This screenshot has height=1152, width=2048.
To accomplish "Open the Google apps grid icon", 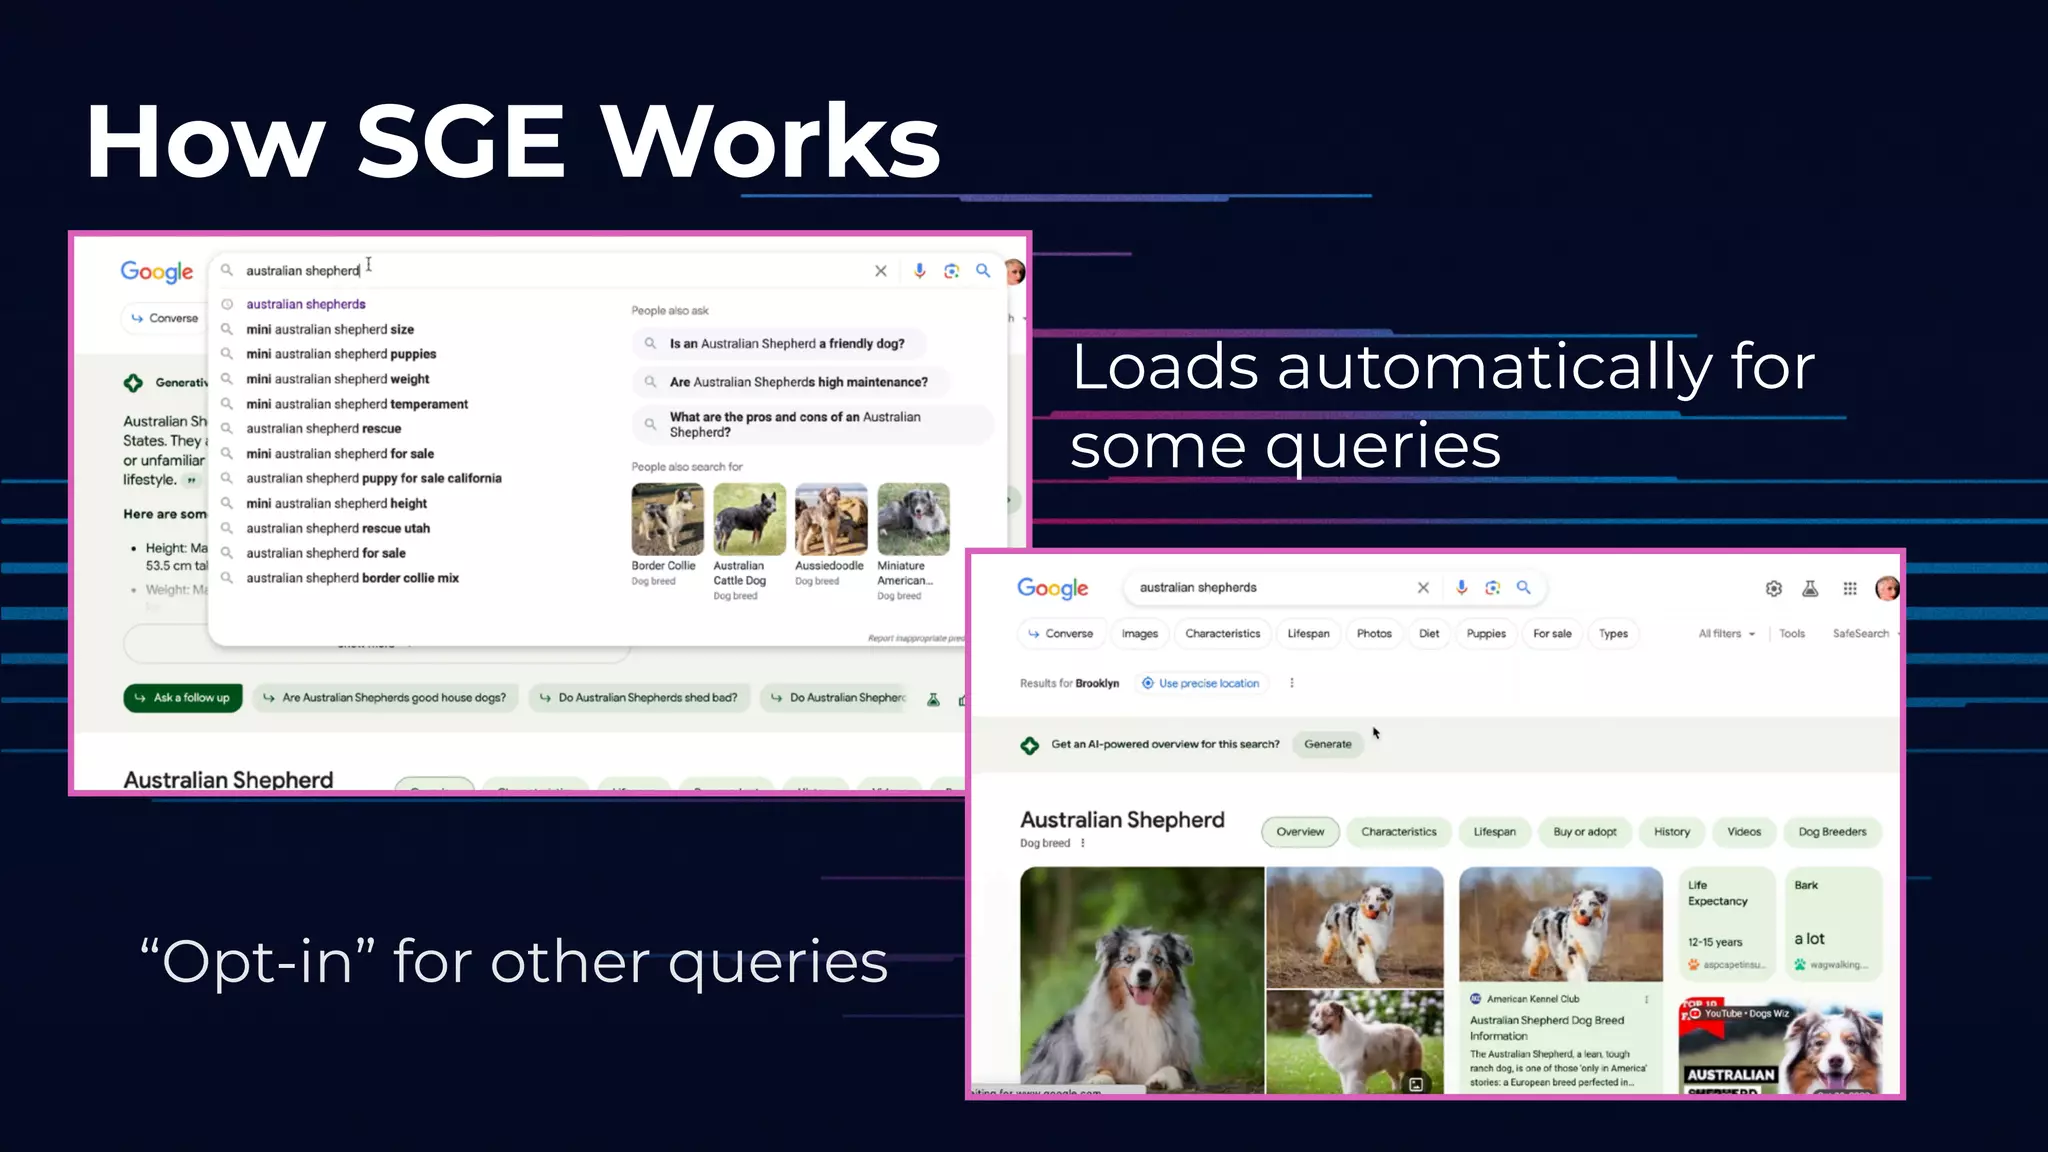I will point(1850,589).
